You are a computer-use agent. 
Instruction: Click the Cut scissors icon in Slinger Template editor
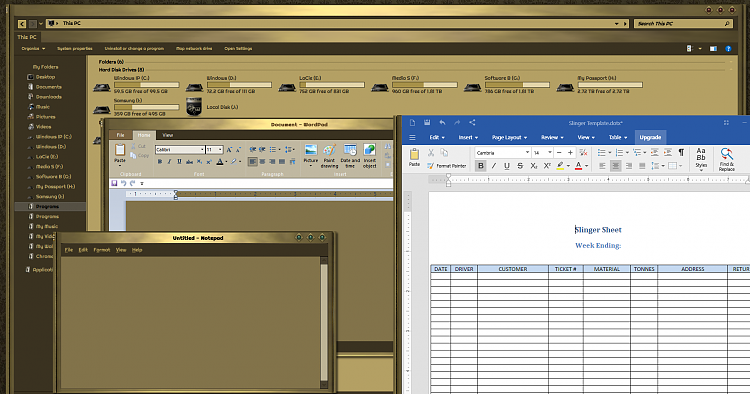tap(430, 153)
